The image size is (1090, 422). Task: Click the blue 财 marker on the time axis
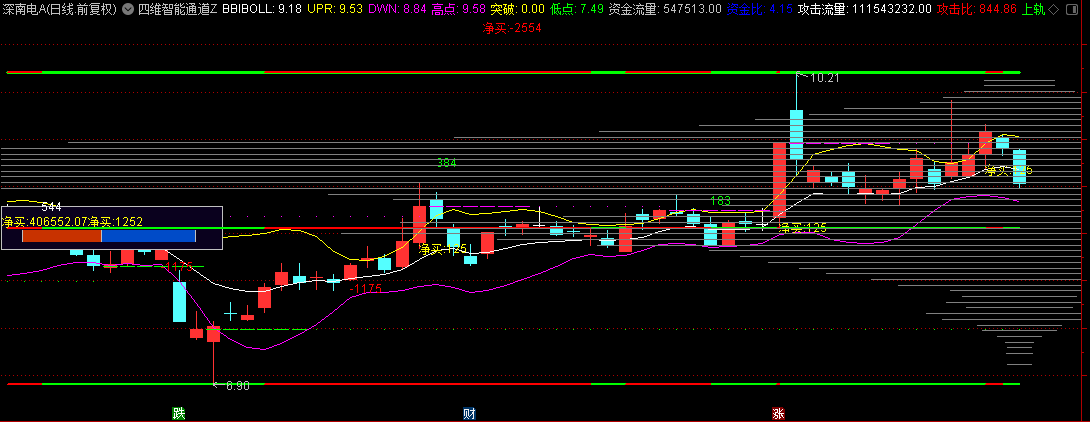[x=470, y=414]
